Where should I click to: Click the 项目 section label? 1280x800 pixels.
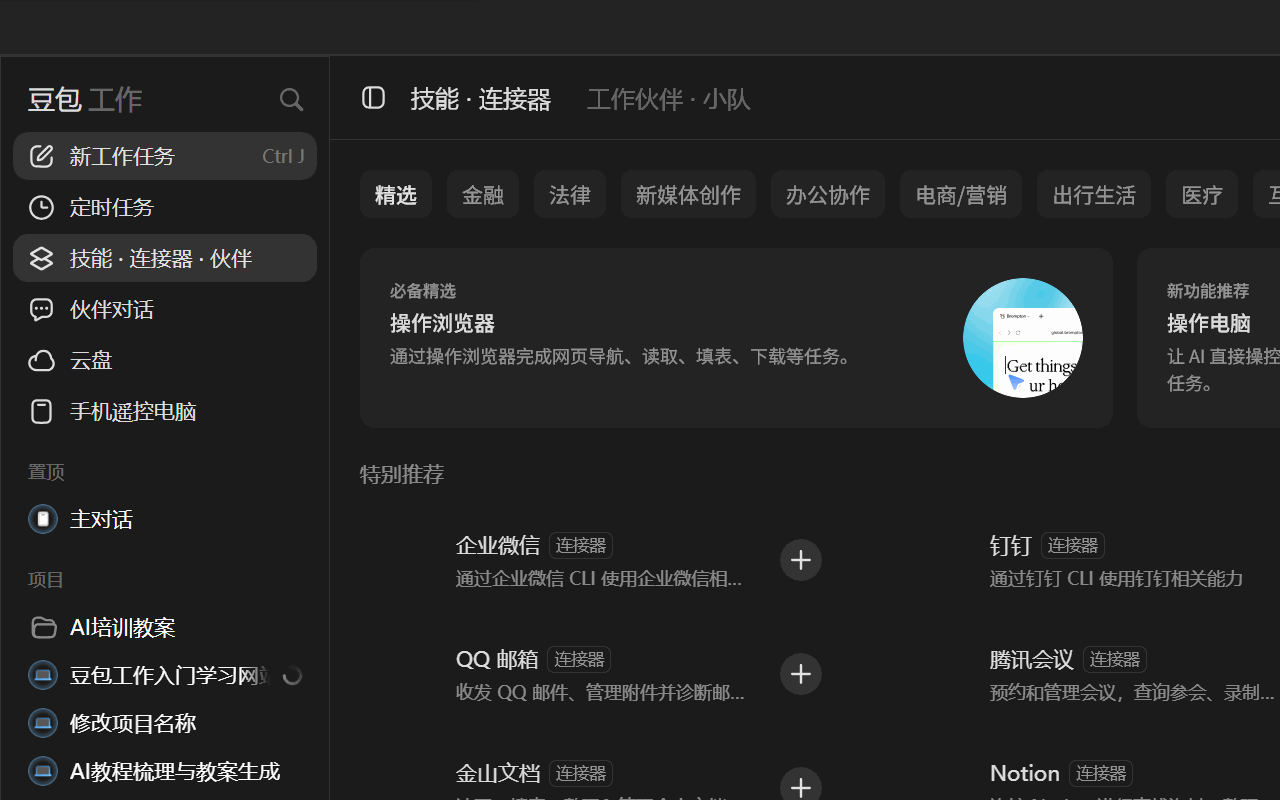pyautogui.click(x=46, y=580)
